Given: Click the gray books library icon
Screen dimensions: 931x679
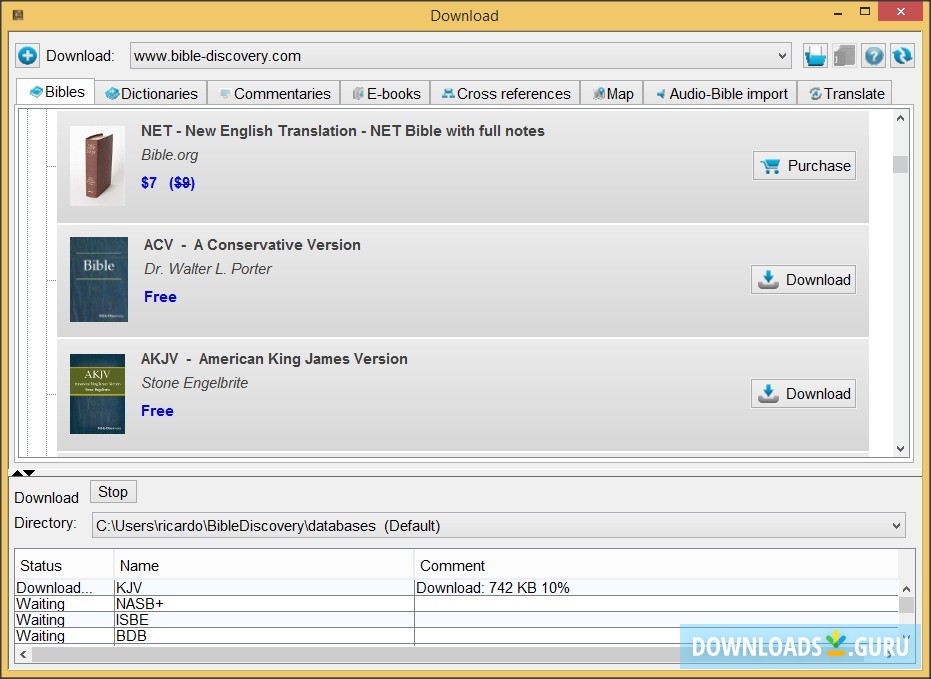Looking at the screenshot, I should pos(844,56).
